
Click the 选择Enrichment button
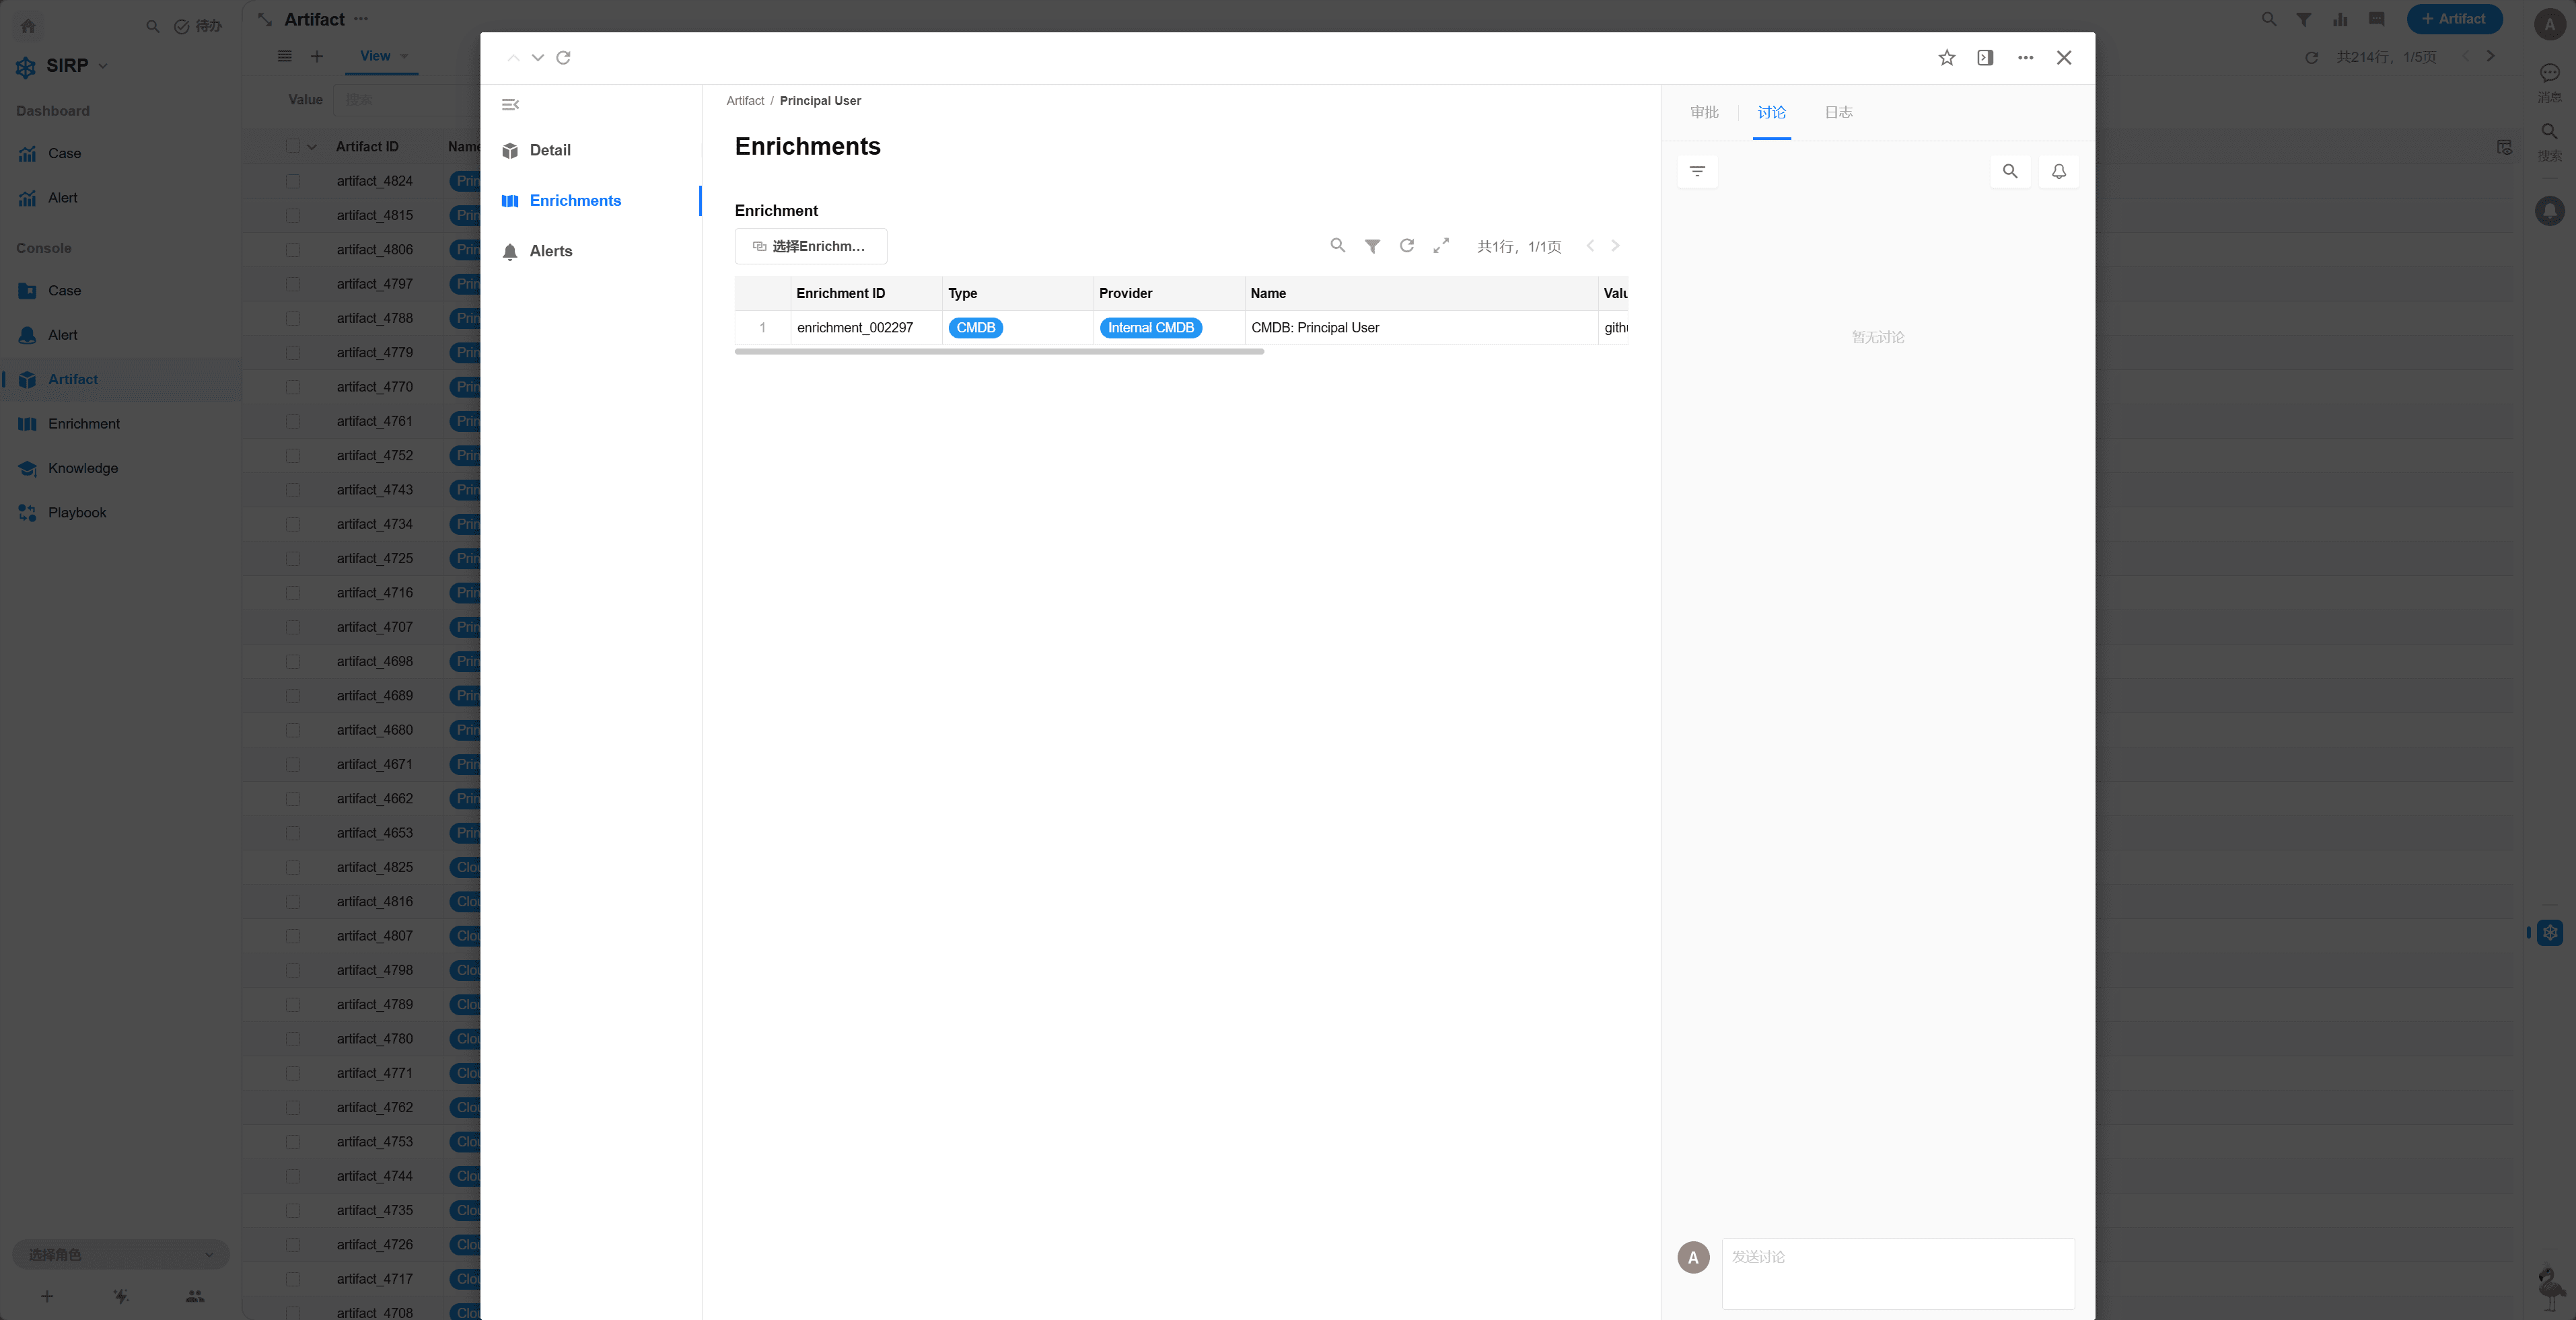coord(811,246)
